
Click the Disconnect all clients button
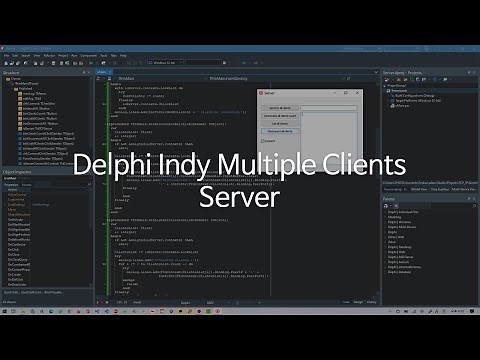coord(280,131)
